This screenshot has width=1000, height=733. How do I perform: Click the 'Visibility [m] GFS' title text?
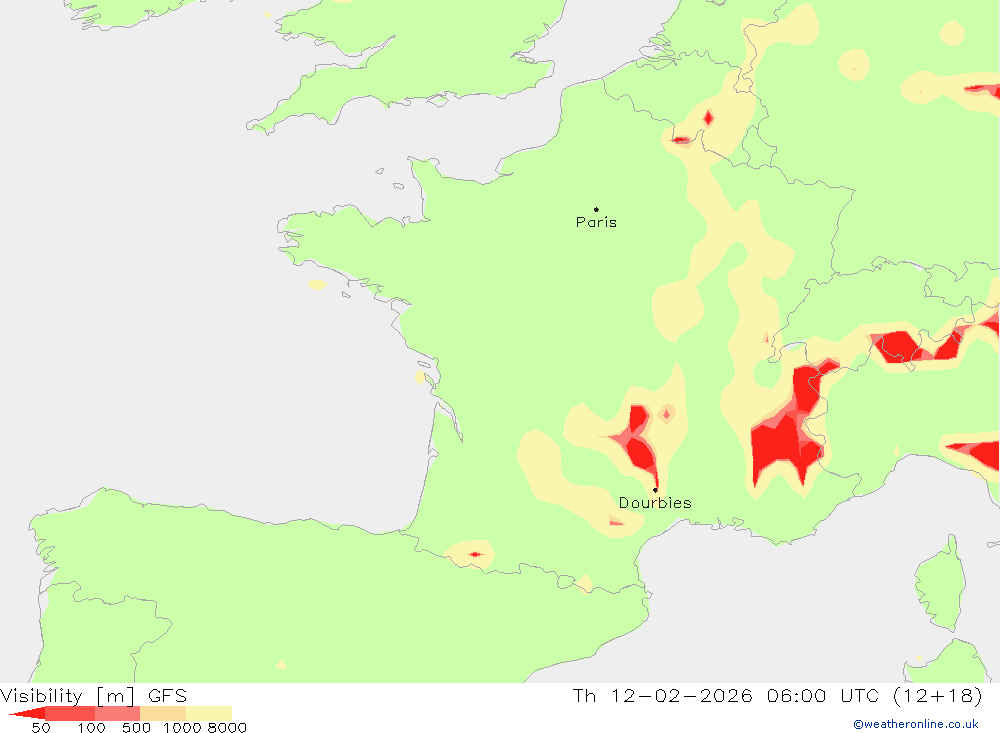click(x=94, y=695)
